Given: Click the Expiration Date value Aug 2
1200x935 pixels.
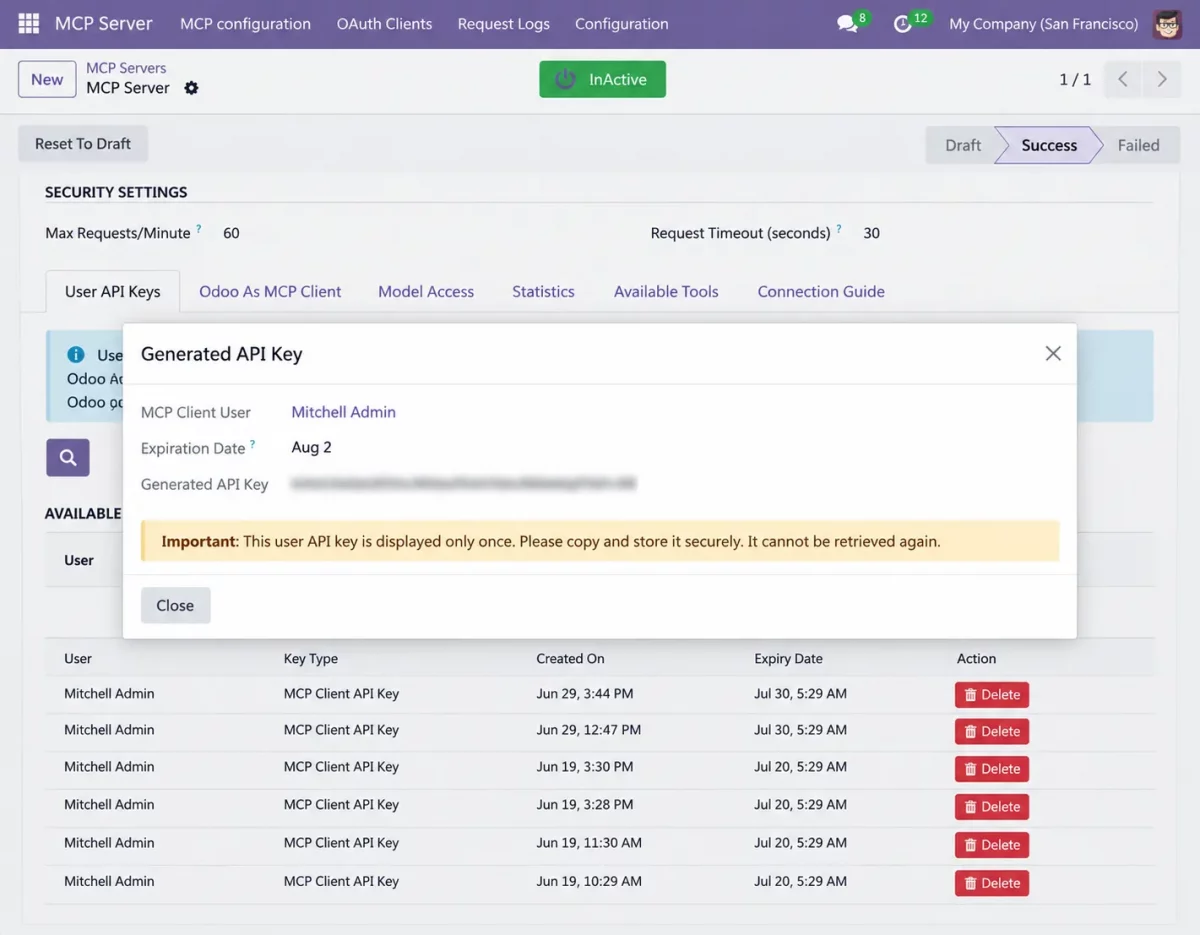Looking at the screenshot, I should [x=311, y=447].
